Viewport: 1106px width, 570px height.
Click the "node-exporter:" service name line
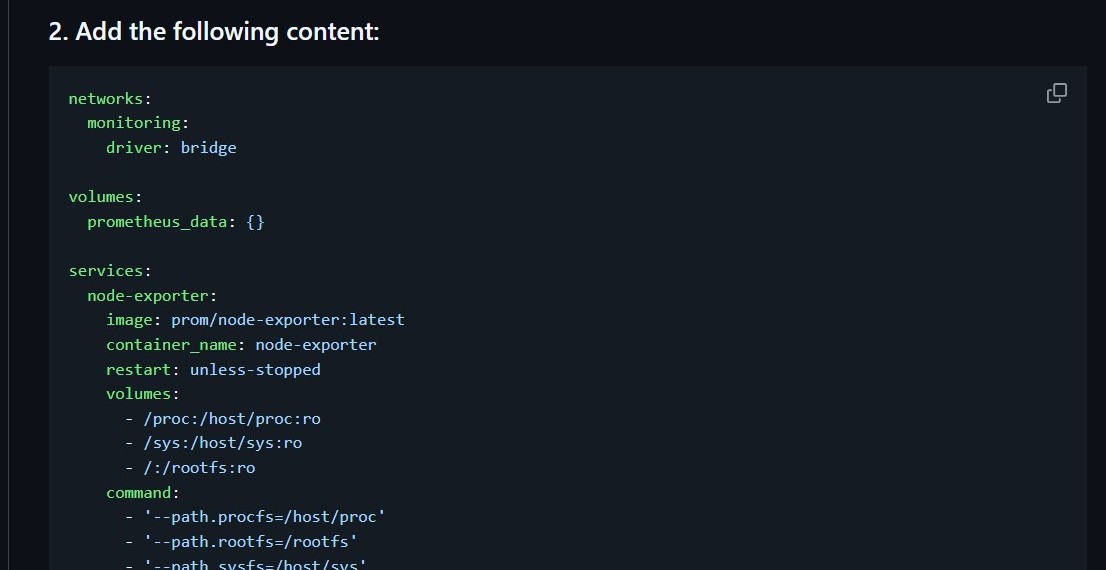coord(152,296)
